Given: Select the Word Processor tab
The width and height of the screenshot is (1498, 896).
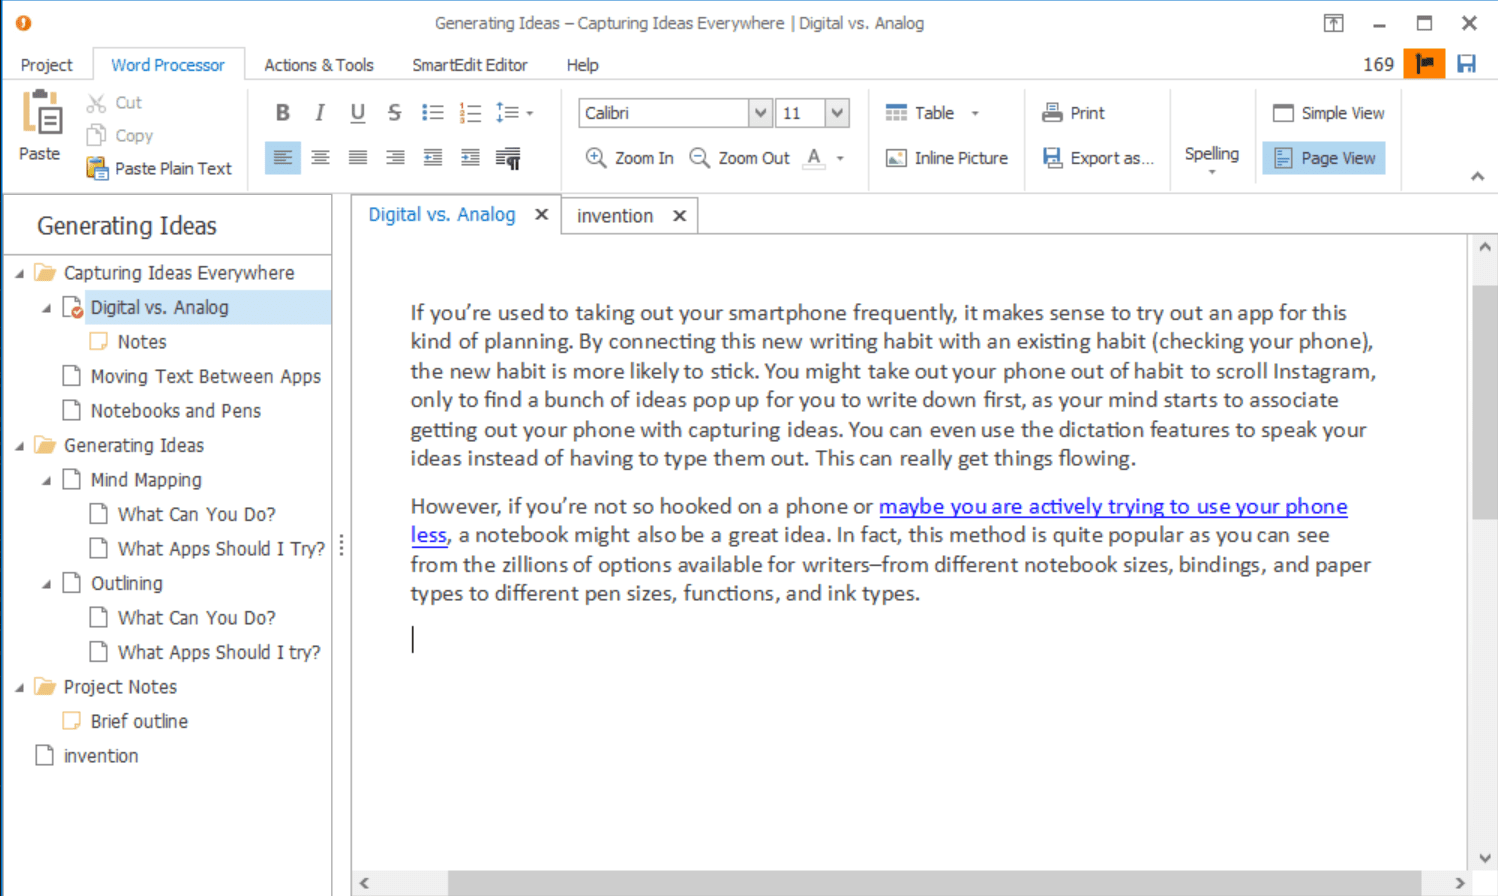Looking at the screenshot, I should (x=168, y=65).
